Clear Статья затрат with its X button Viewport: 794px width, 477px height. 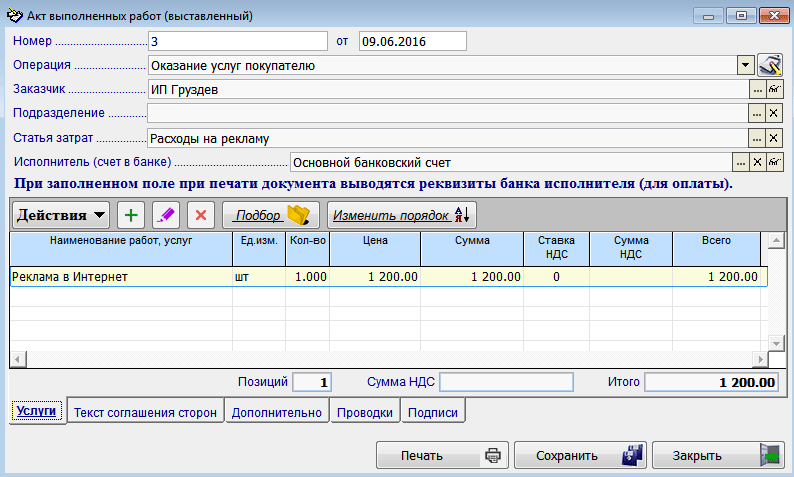pyautogui.click(x=774, y=138)
